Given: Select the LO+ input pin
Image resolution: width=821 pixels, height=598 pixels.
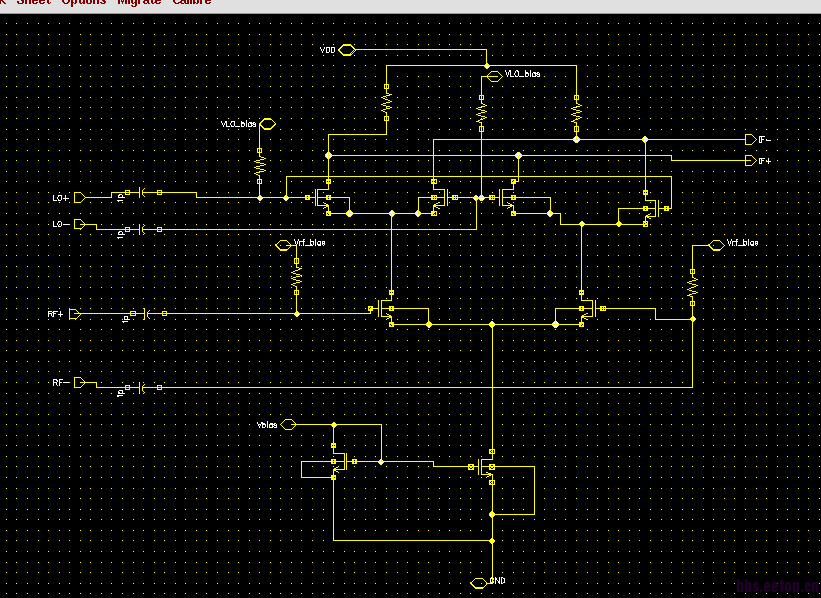Looking at the screenshot, I should point(80,197).
